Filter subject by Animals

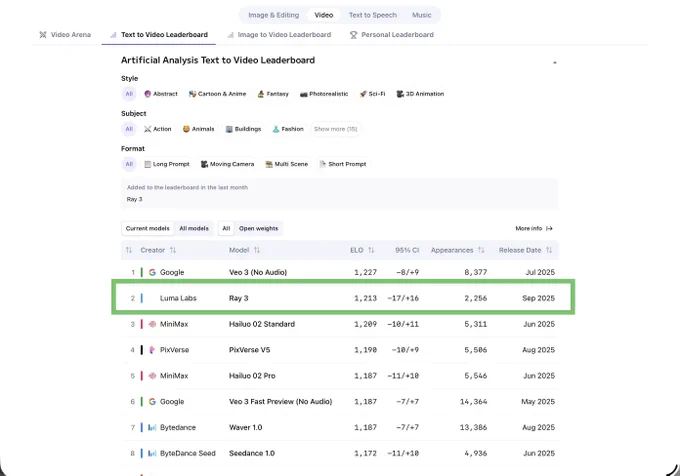(199, 129)
